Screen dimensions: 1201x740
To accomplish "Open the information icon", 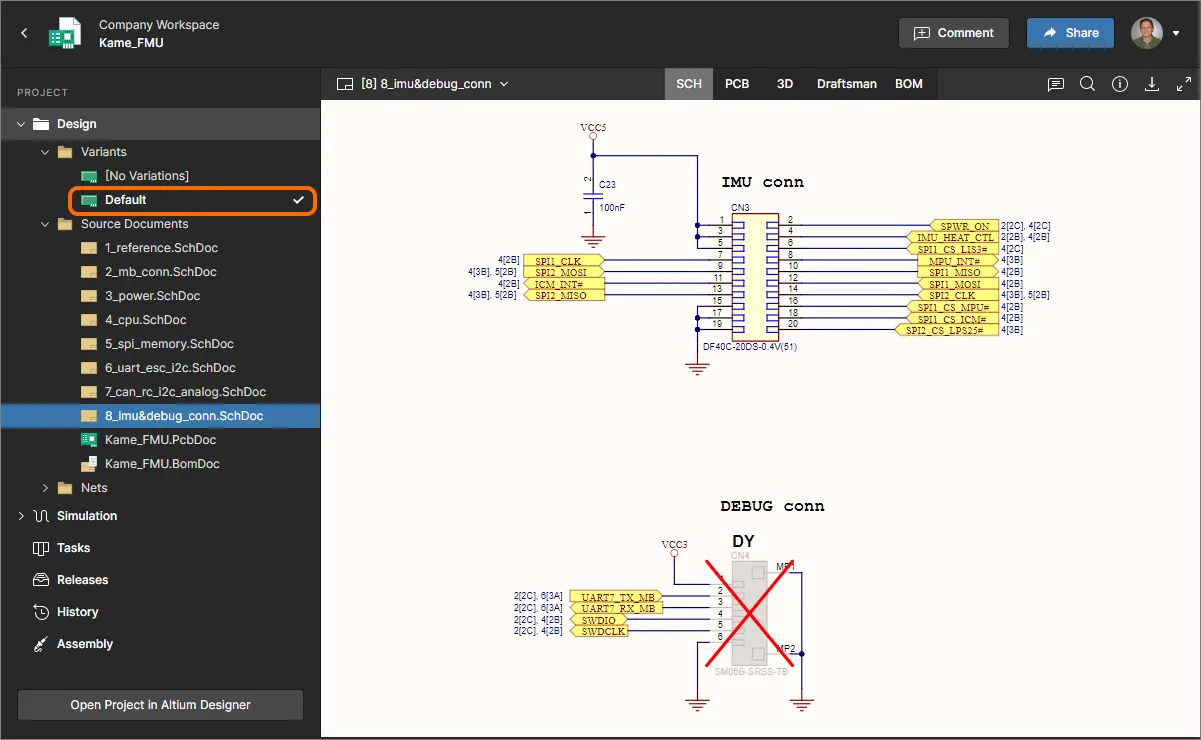I will pyautogui.click(x=1120, y=84).
